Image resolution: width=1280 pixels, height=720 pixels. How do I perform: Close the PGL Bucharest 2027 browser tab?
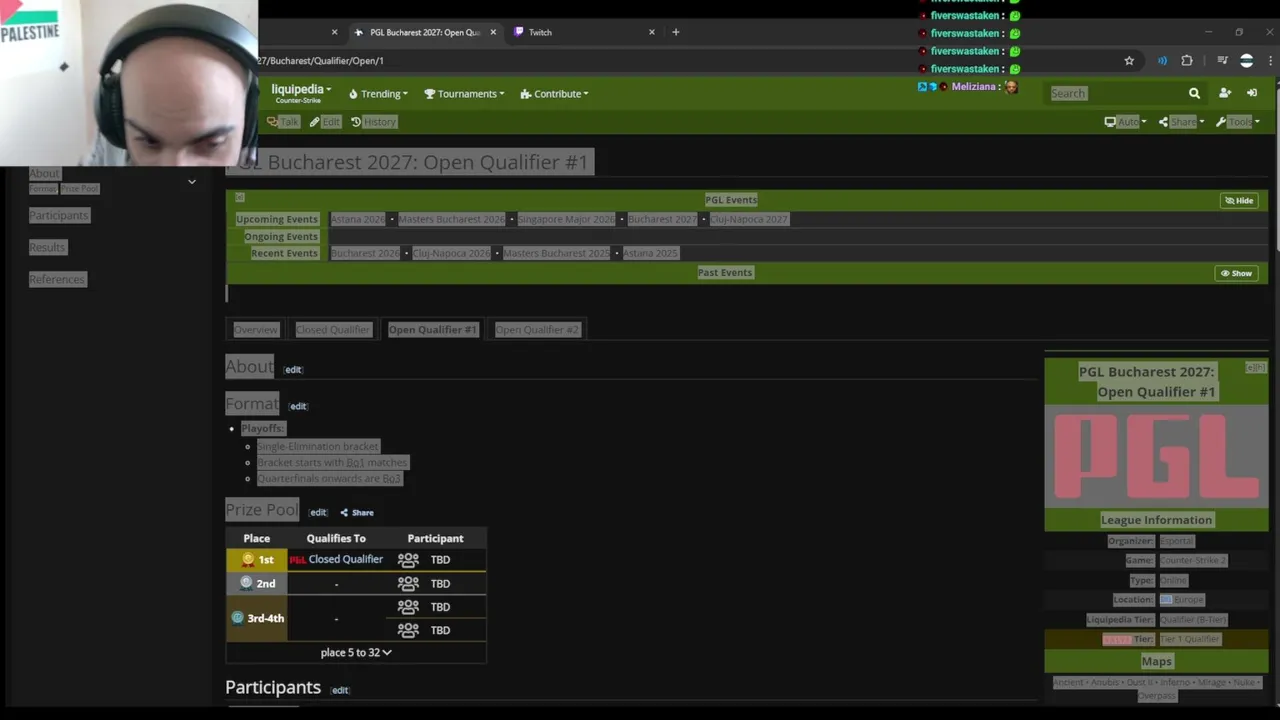point(493,32)
